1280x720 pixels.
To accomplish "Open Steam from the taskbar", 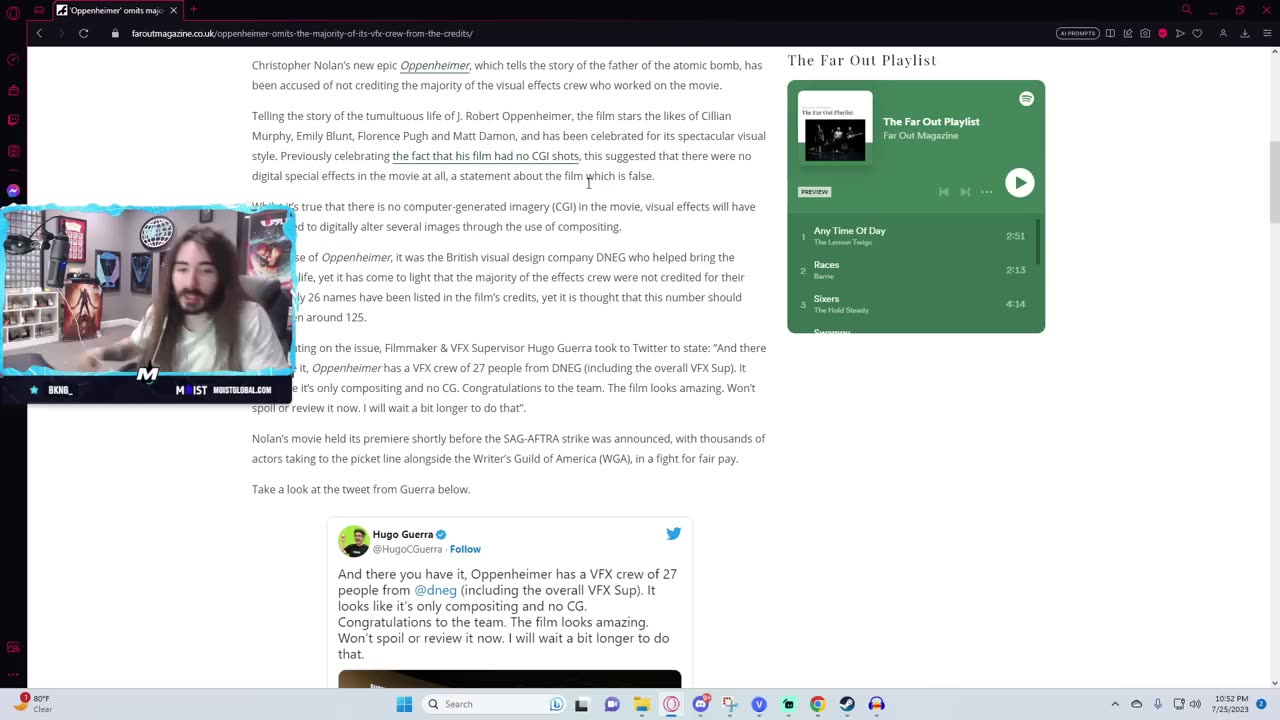I will pos(847,704).
